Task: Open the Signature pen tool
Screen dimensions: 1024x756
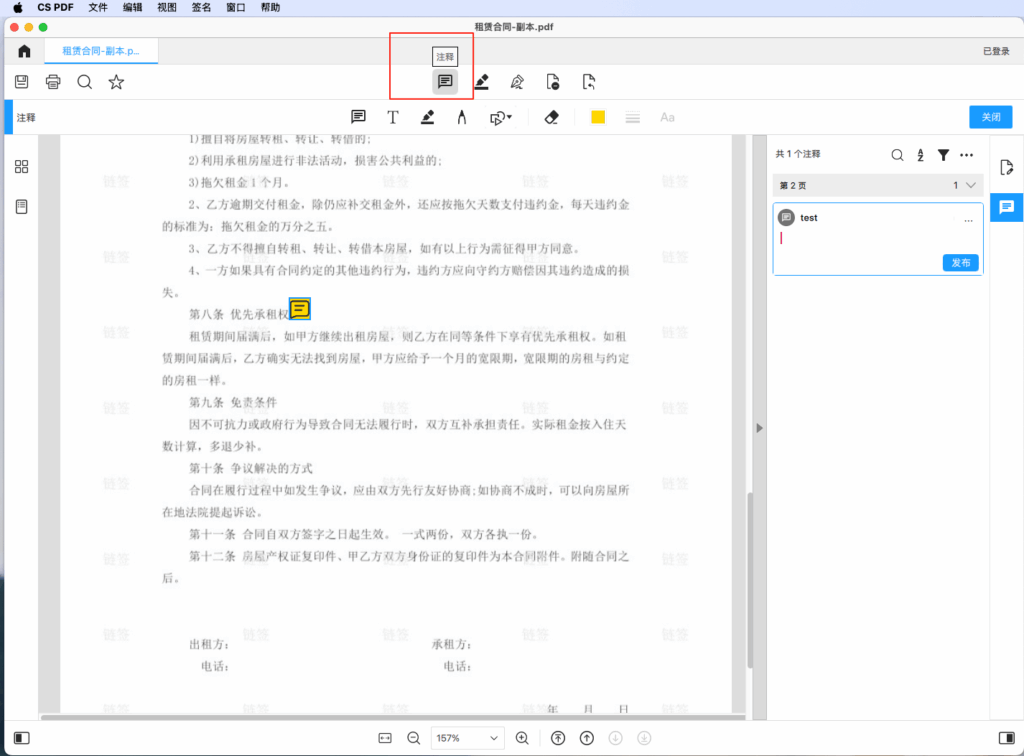Action: coord(517,82)
